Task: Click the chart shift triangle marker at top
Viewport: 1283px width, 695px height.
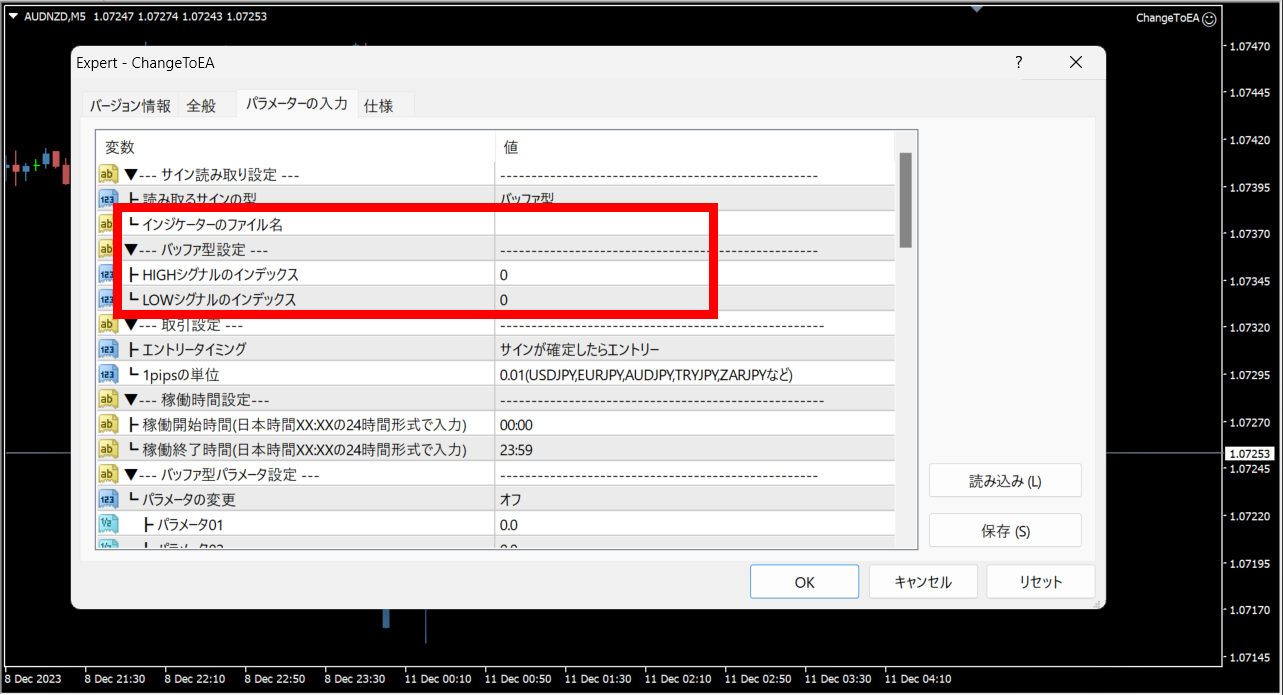Action: [x=978, y=7]
